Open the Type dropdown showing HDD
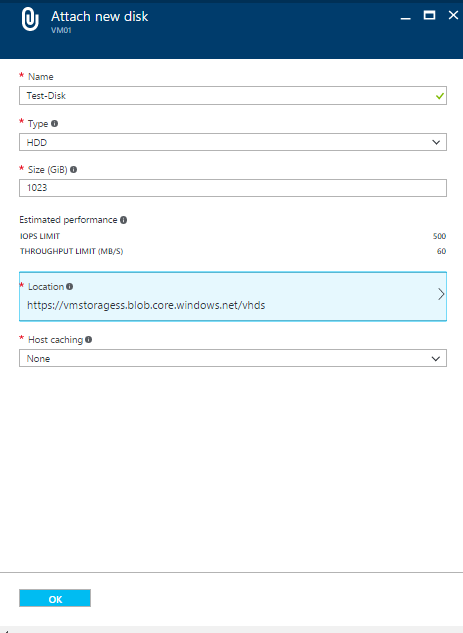 233,142
